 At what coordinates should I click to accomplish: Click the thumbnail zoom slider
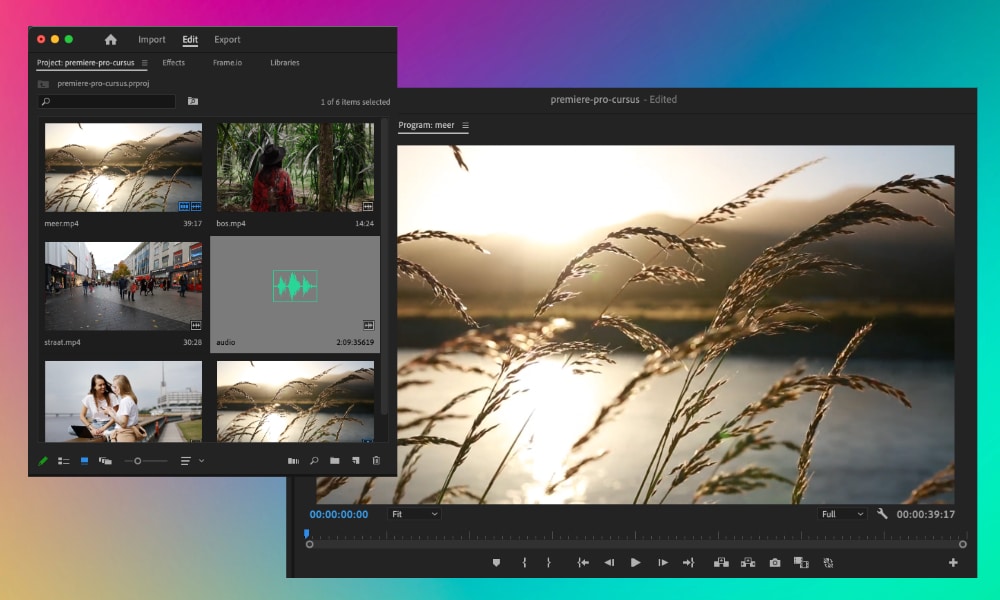pos(138,461)
